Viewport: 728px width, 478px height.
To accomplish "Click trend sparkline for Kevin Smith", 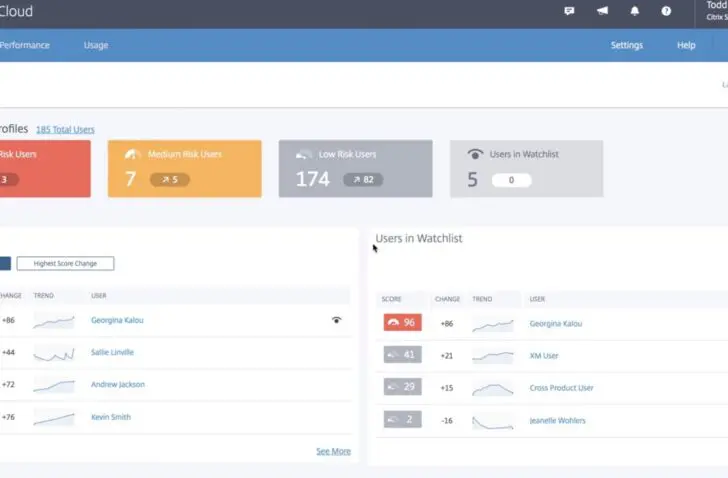I will [x=54, y=418].
